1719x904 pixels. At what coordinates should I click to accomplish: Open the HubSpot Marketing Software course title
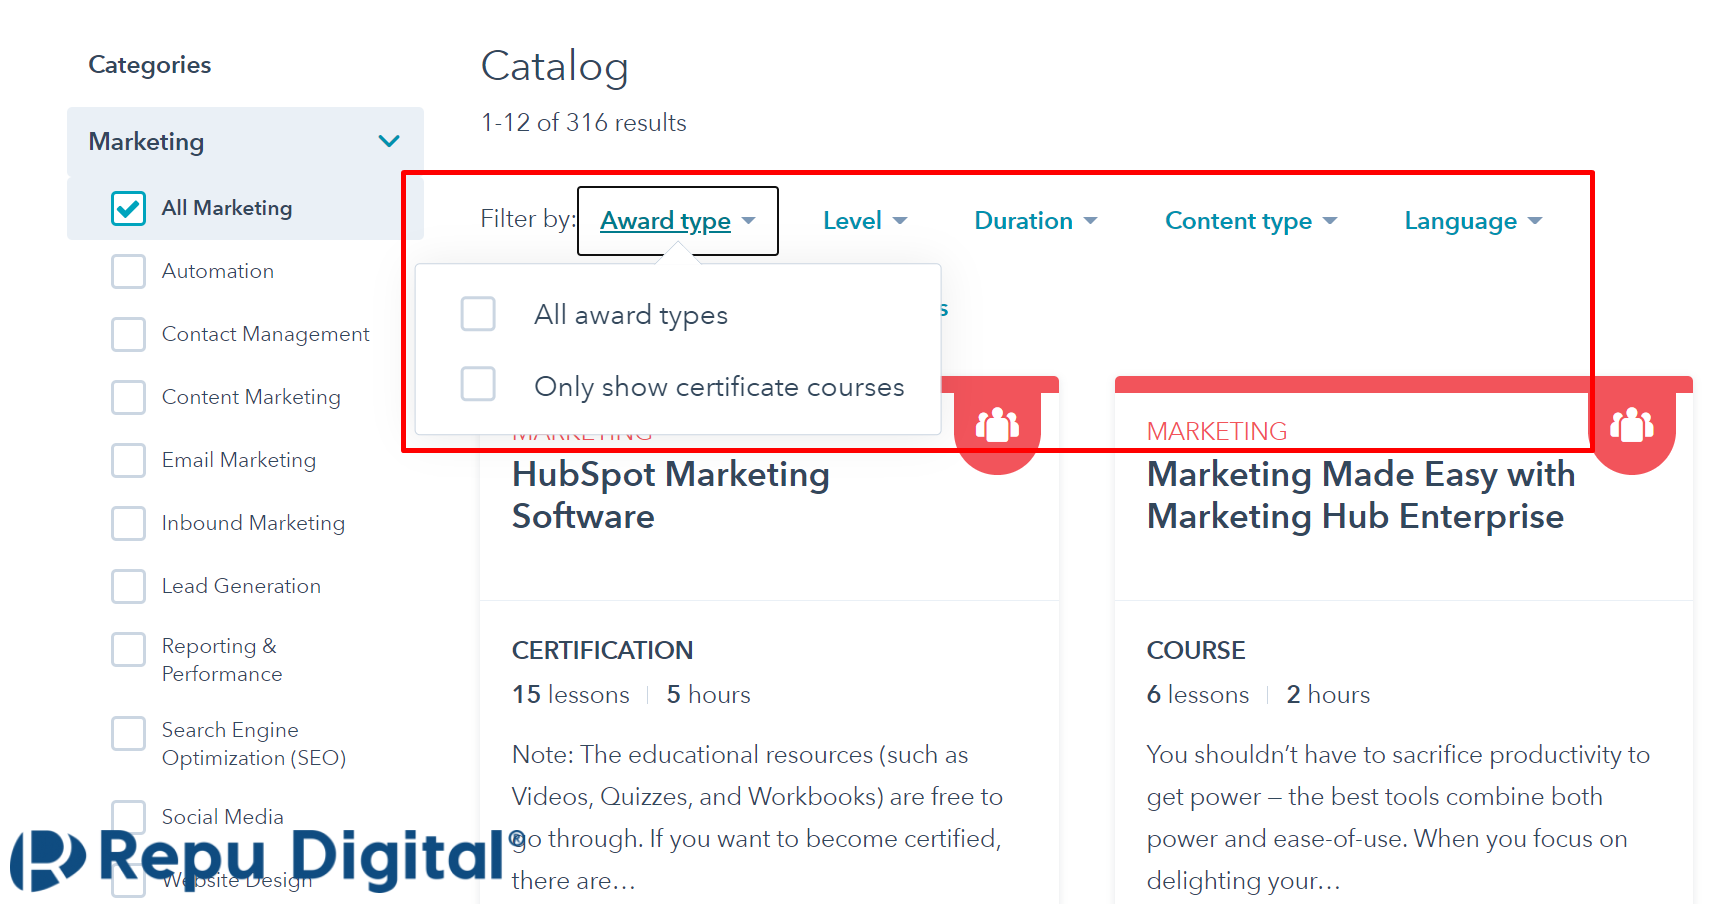(x=670, y=495)
